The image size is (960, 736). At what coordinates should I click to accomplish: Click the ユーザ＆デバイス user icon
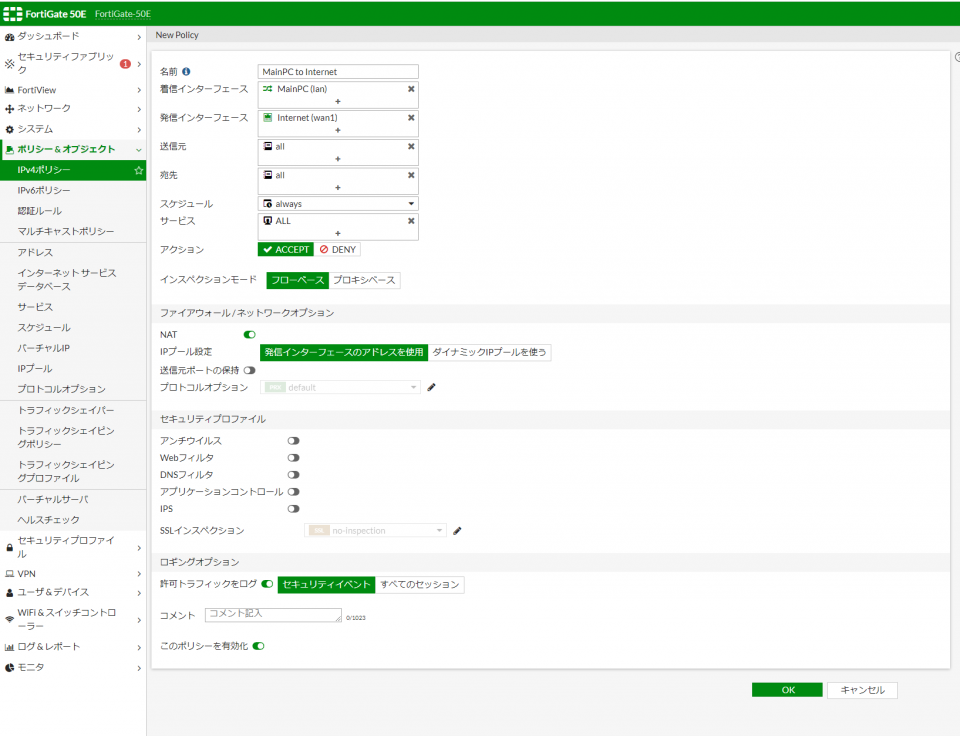[9, 593]
